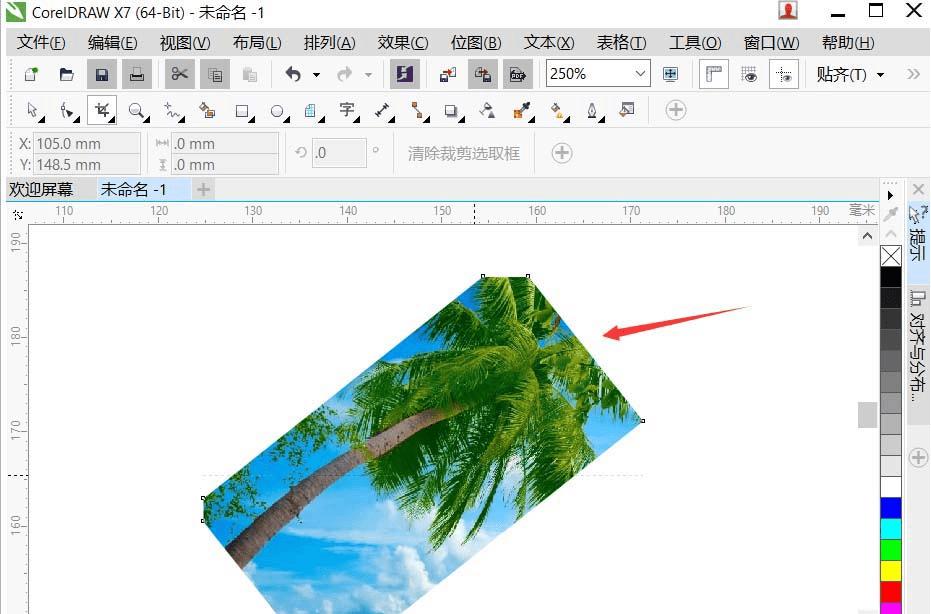Pick the yellow color swatch
Image resolution: width=931 pixels, height=614 pixels.
[x=891, y=571]
